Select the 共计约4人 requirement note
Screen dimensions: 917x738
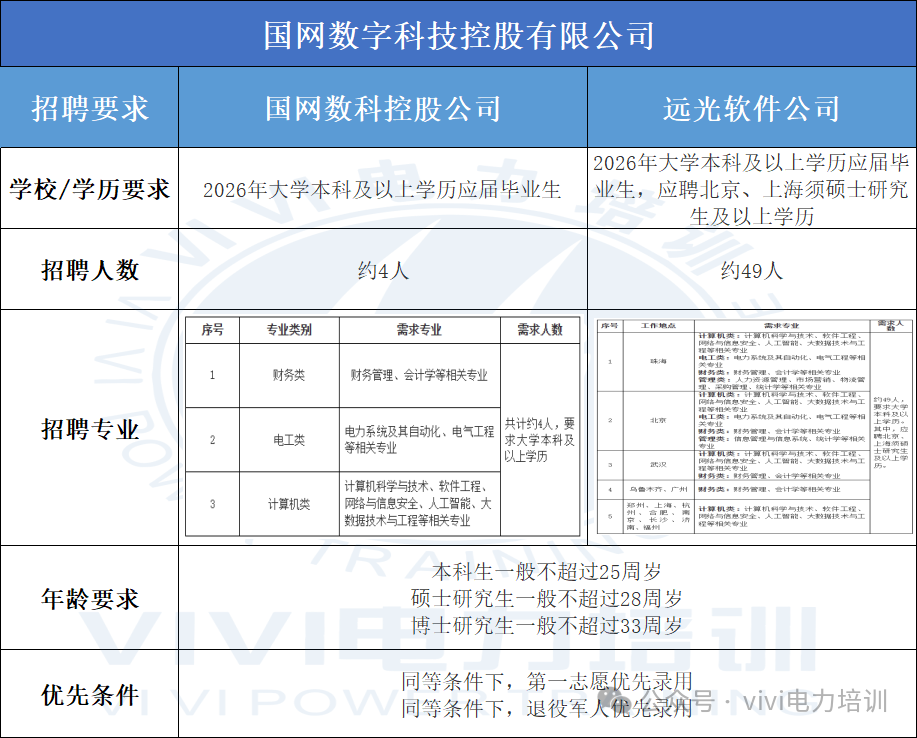539,440
